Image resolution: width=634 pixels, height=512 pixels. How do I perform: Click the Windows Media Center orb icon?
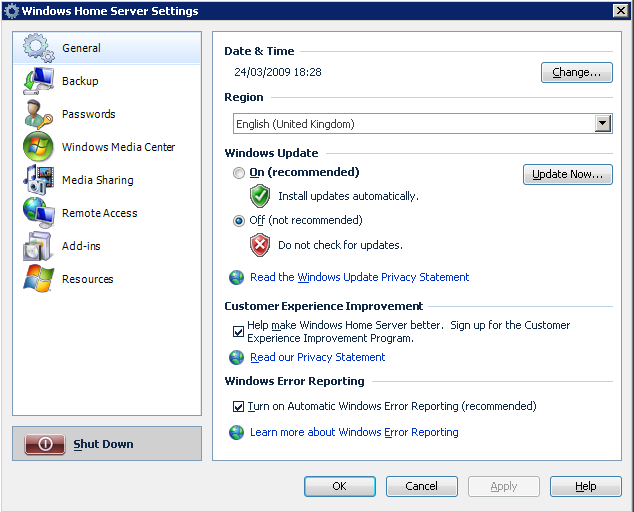pyautogui.click(x=38, y=147)
